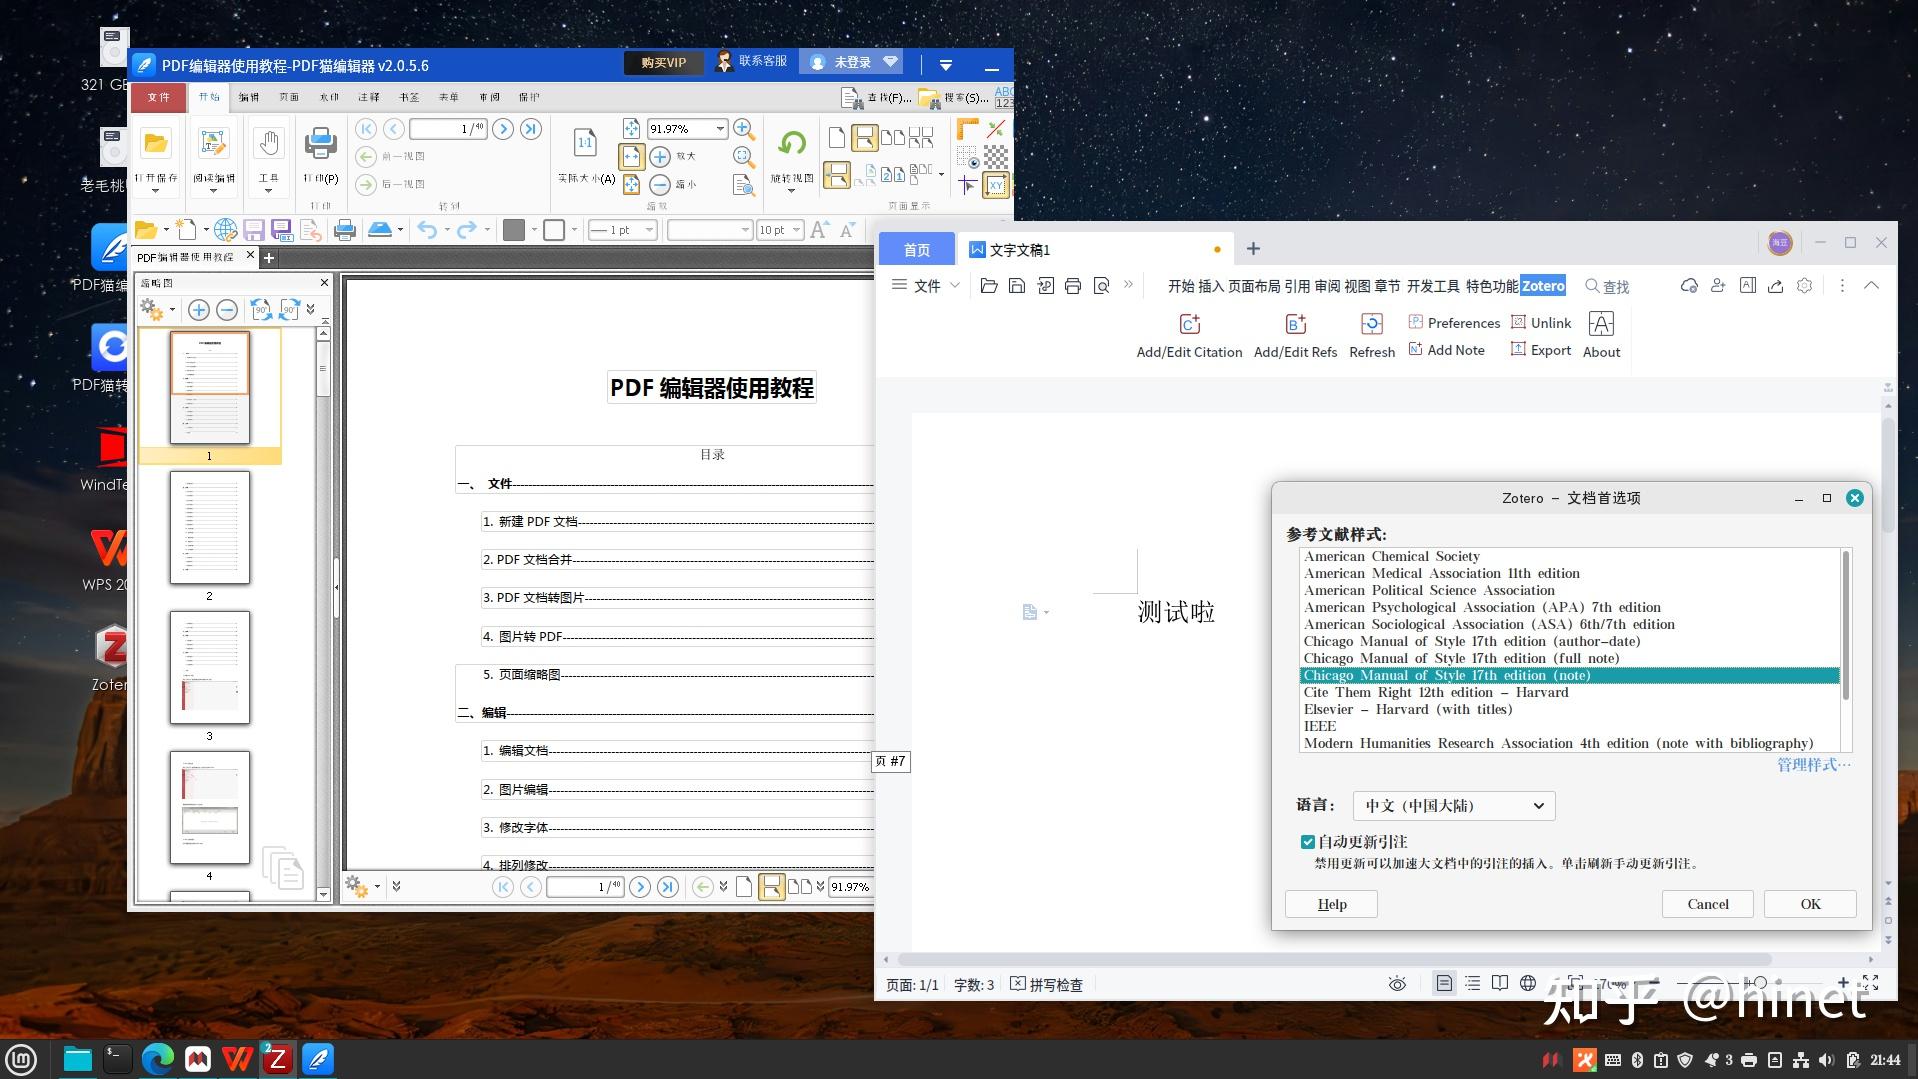Click Add Note in Zotero ribbon
The image size is (1918, 1079).
[1446, 350]
